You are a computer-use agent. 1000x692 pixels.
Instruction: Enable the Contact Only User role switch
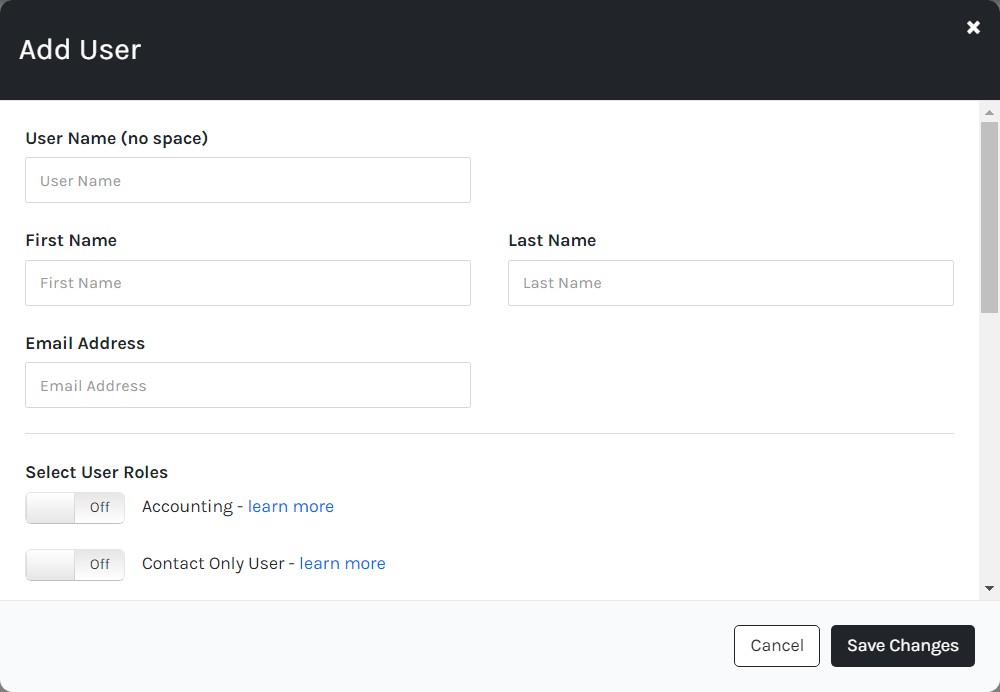[x=75, y=564]
